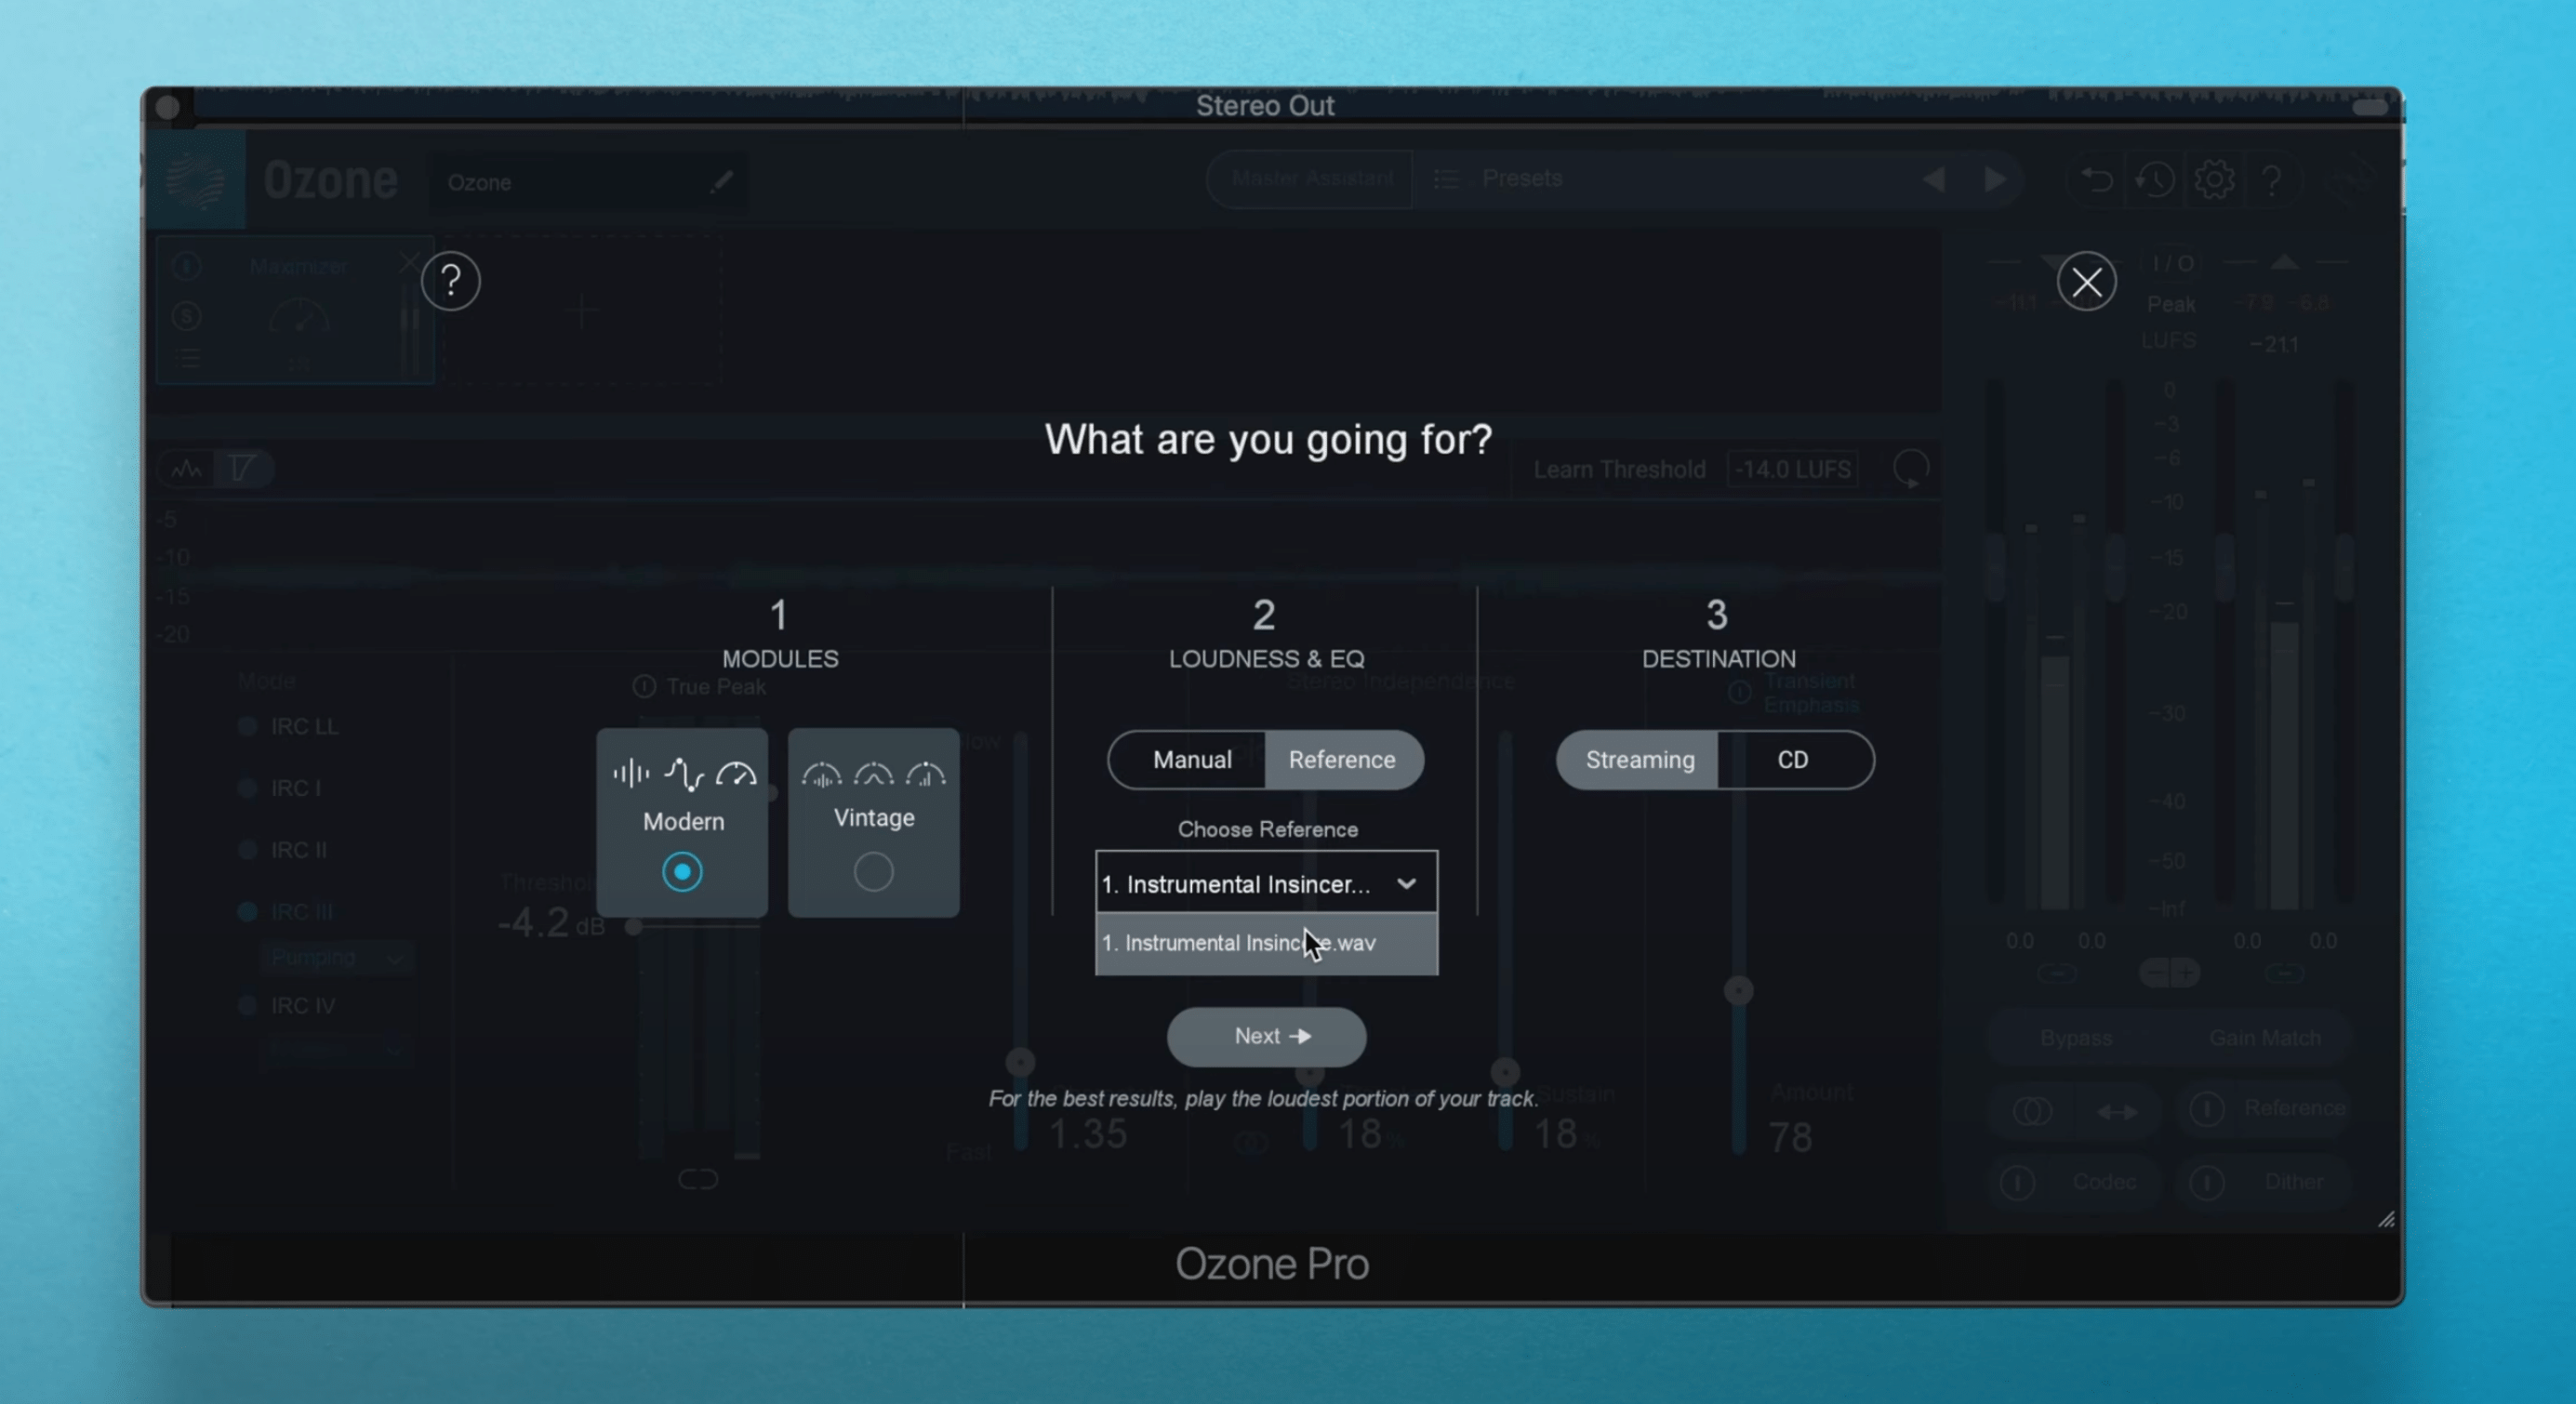Click the Threshold slider handle near -4.2 dB
2576x1404 pixels.
[634, 927]
